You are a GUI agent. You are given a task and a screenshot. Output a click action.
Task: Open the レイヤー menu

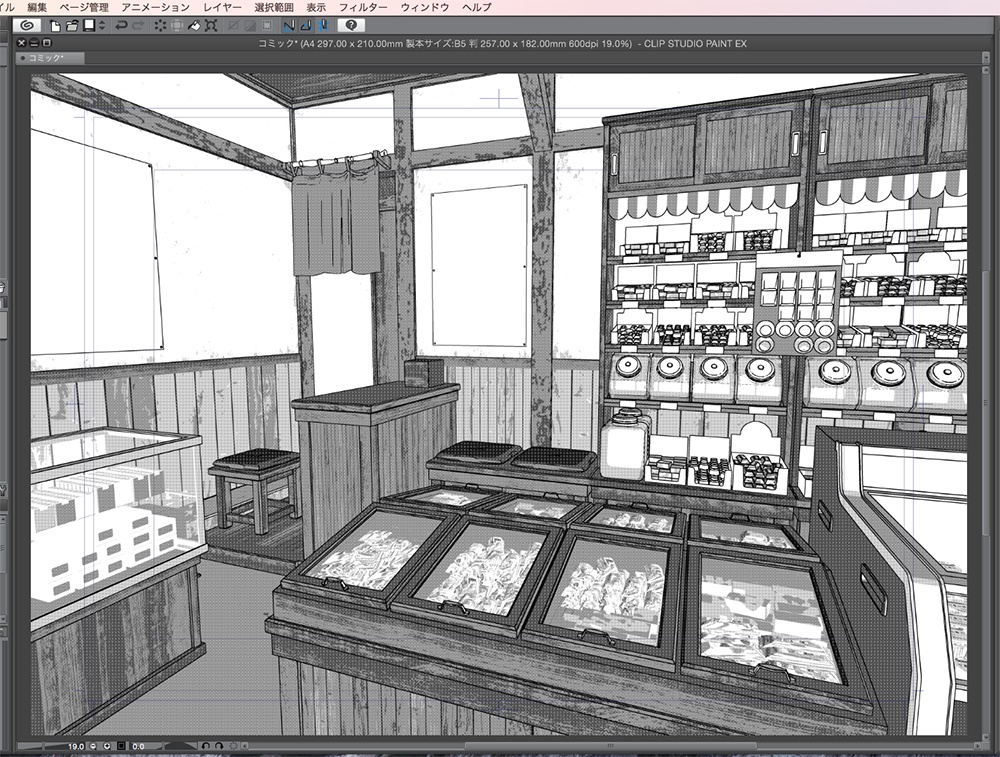tap(224, 6)
